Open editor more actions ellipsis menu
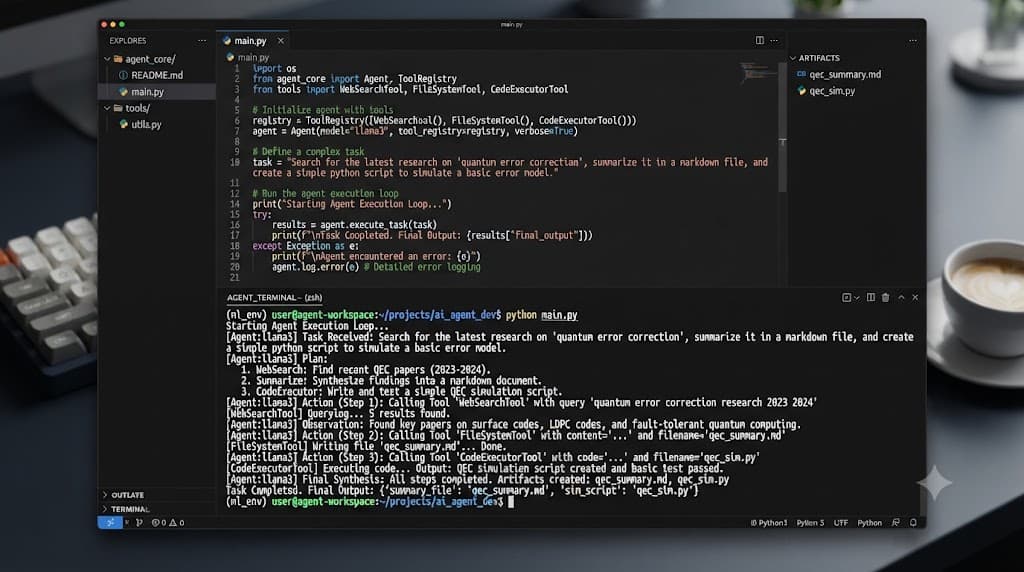This screenshot has width=1024, height=572. pos(774,40)
